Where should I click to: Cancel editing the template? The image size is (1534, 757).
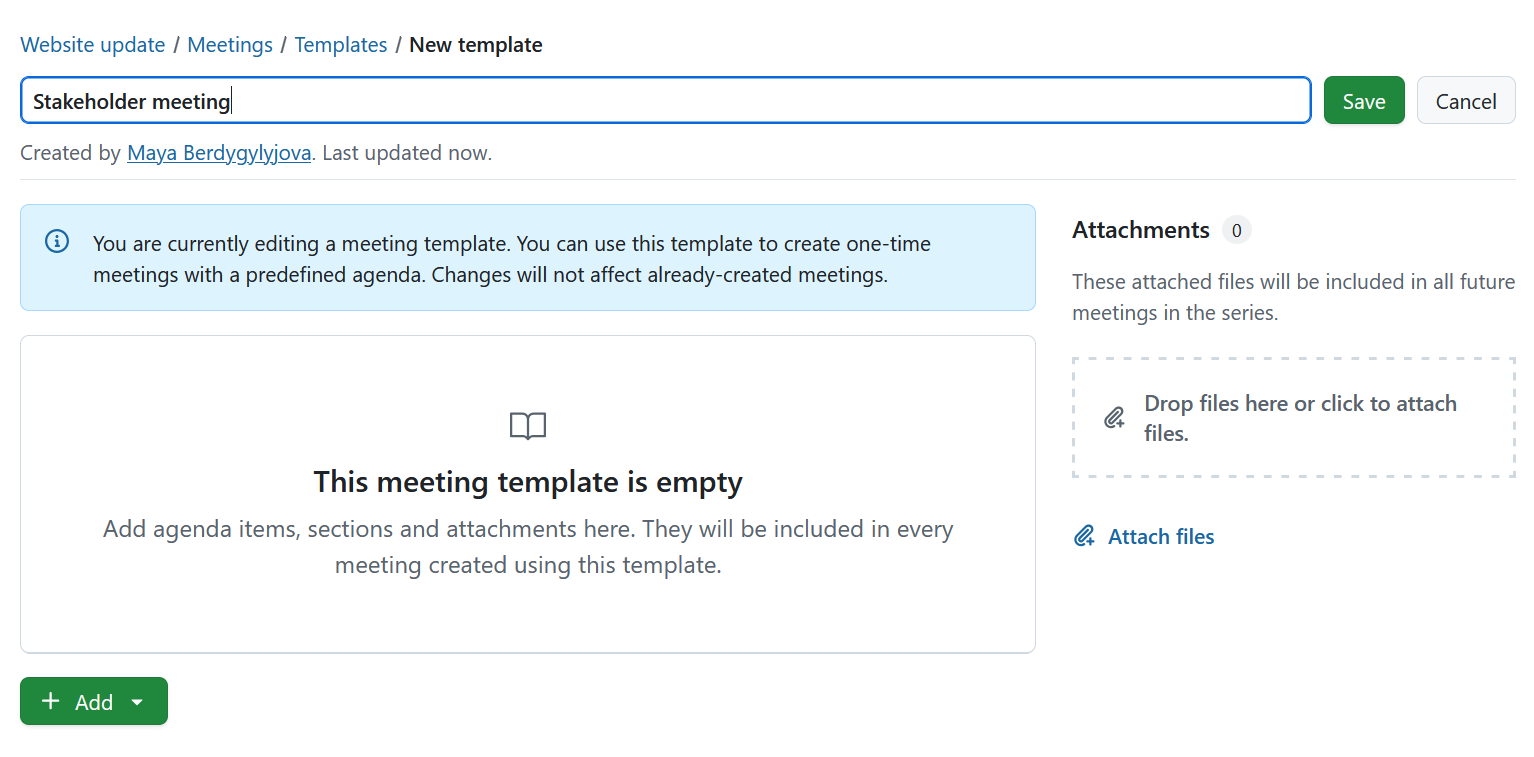[x=1465, y=100]
